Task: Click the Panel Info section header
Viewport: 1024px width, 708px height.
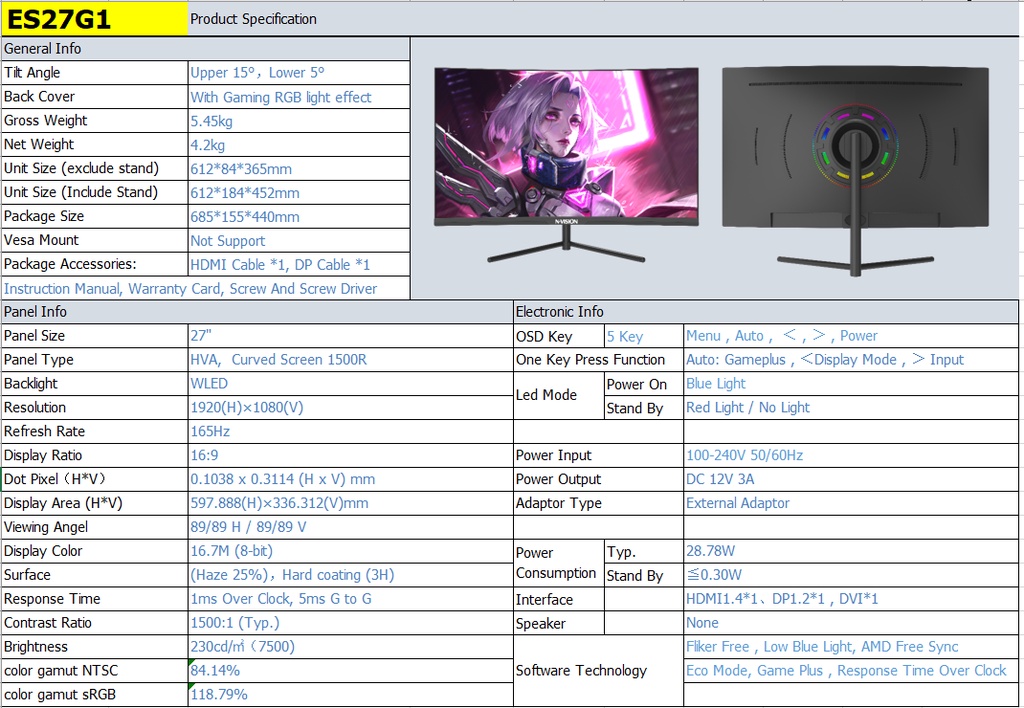Action: (x=257, y=312)
